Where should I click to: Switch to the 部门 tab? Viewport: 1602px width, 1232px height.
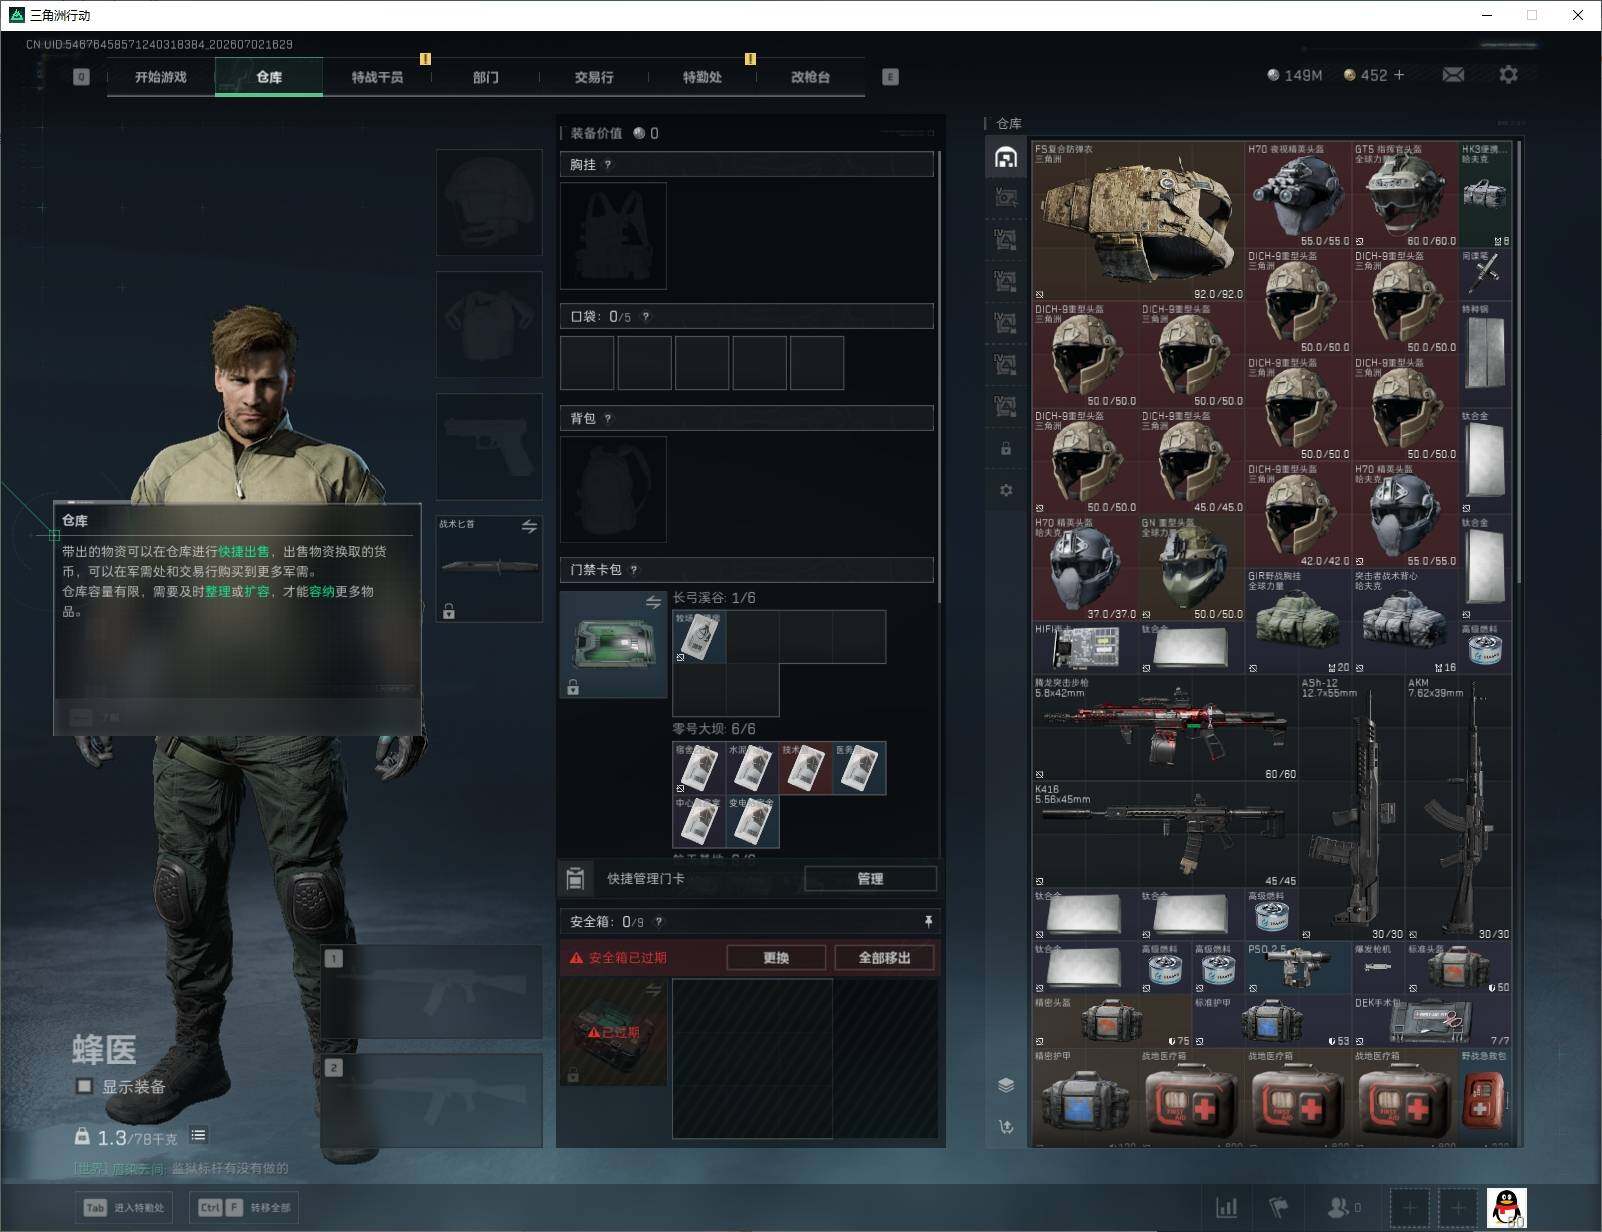[485, 77]
